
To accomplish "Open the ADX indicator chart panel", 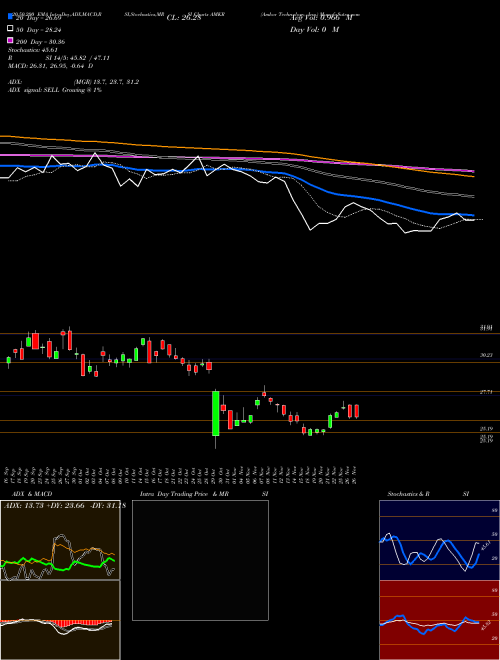I will pyautogui.click(x=60, y=540).
